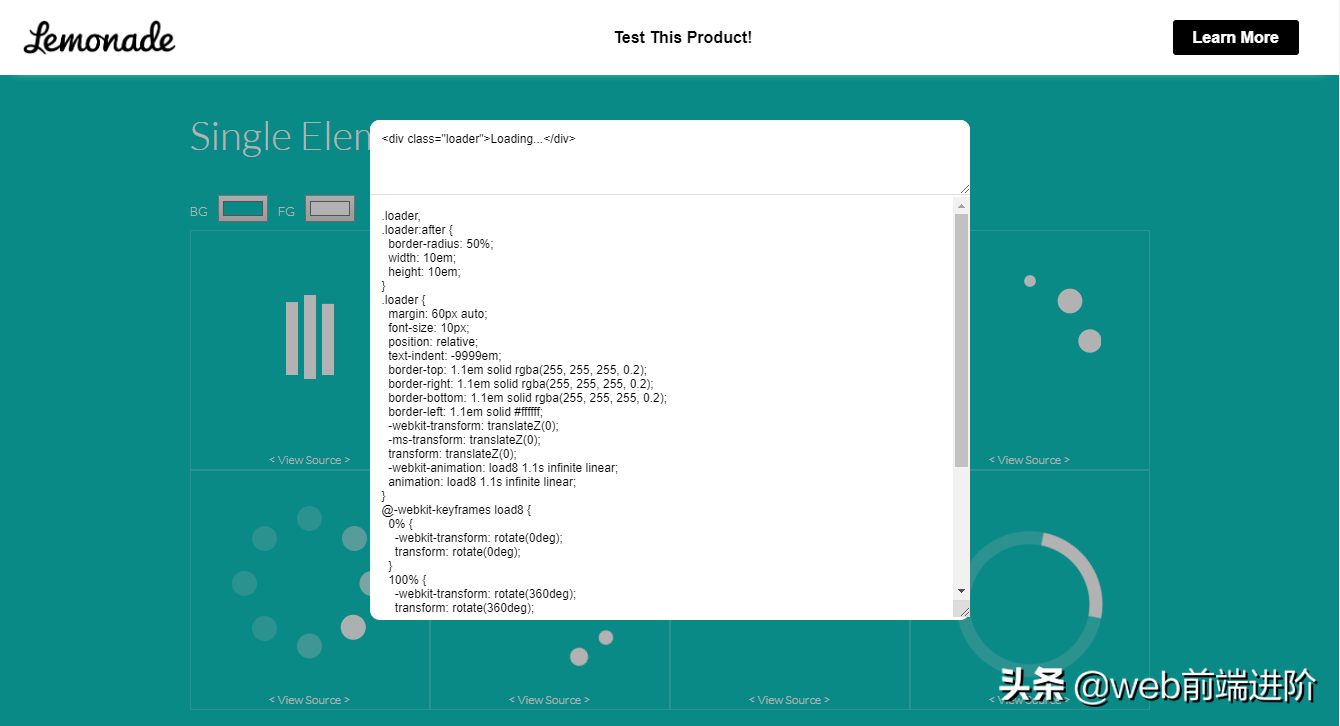Image resolution: width=1340 pixels, height=726 pixels.
Task: Click the Lemonade logo
Action: click(99, 37)
